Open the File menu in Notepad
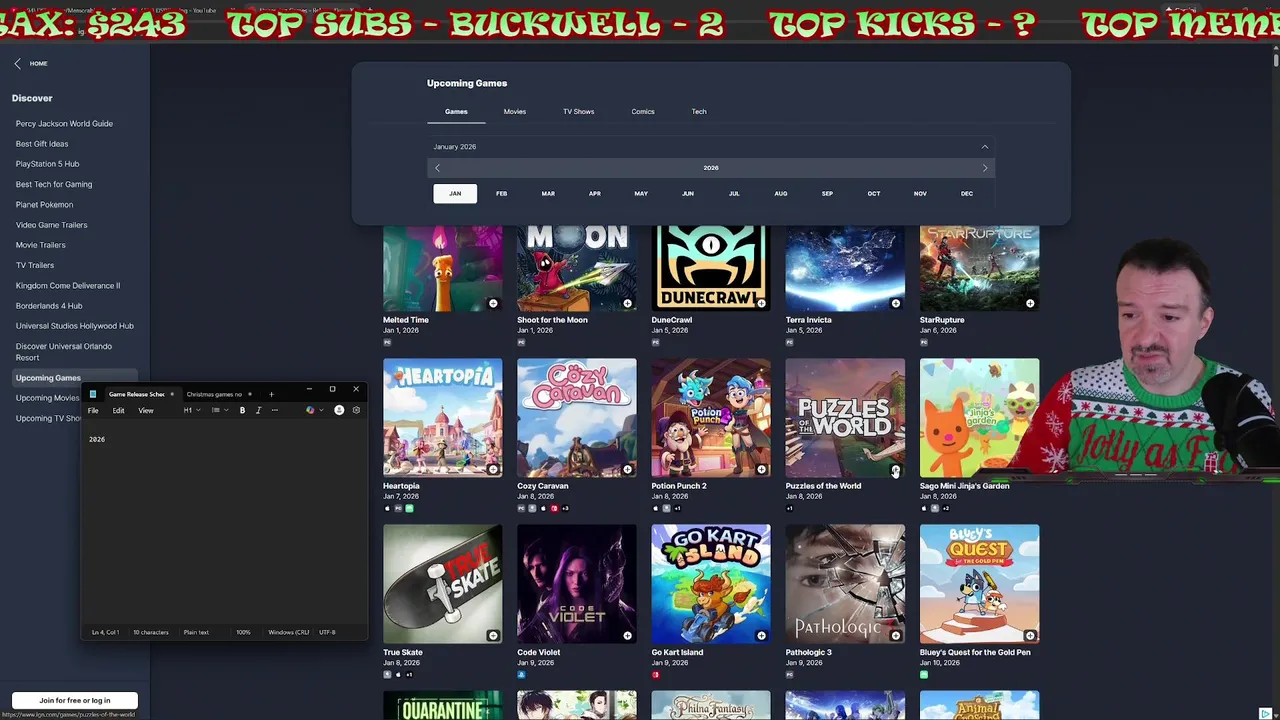The height and width of the screenshot is (720, 1280). tap(93, 410)
